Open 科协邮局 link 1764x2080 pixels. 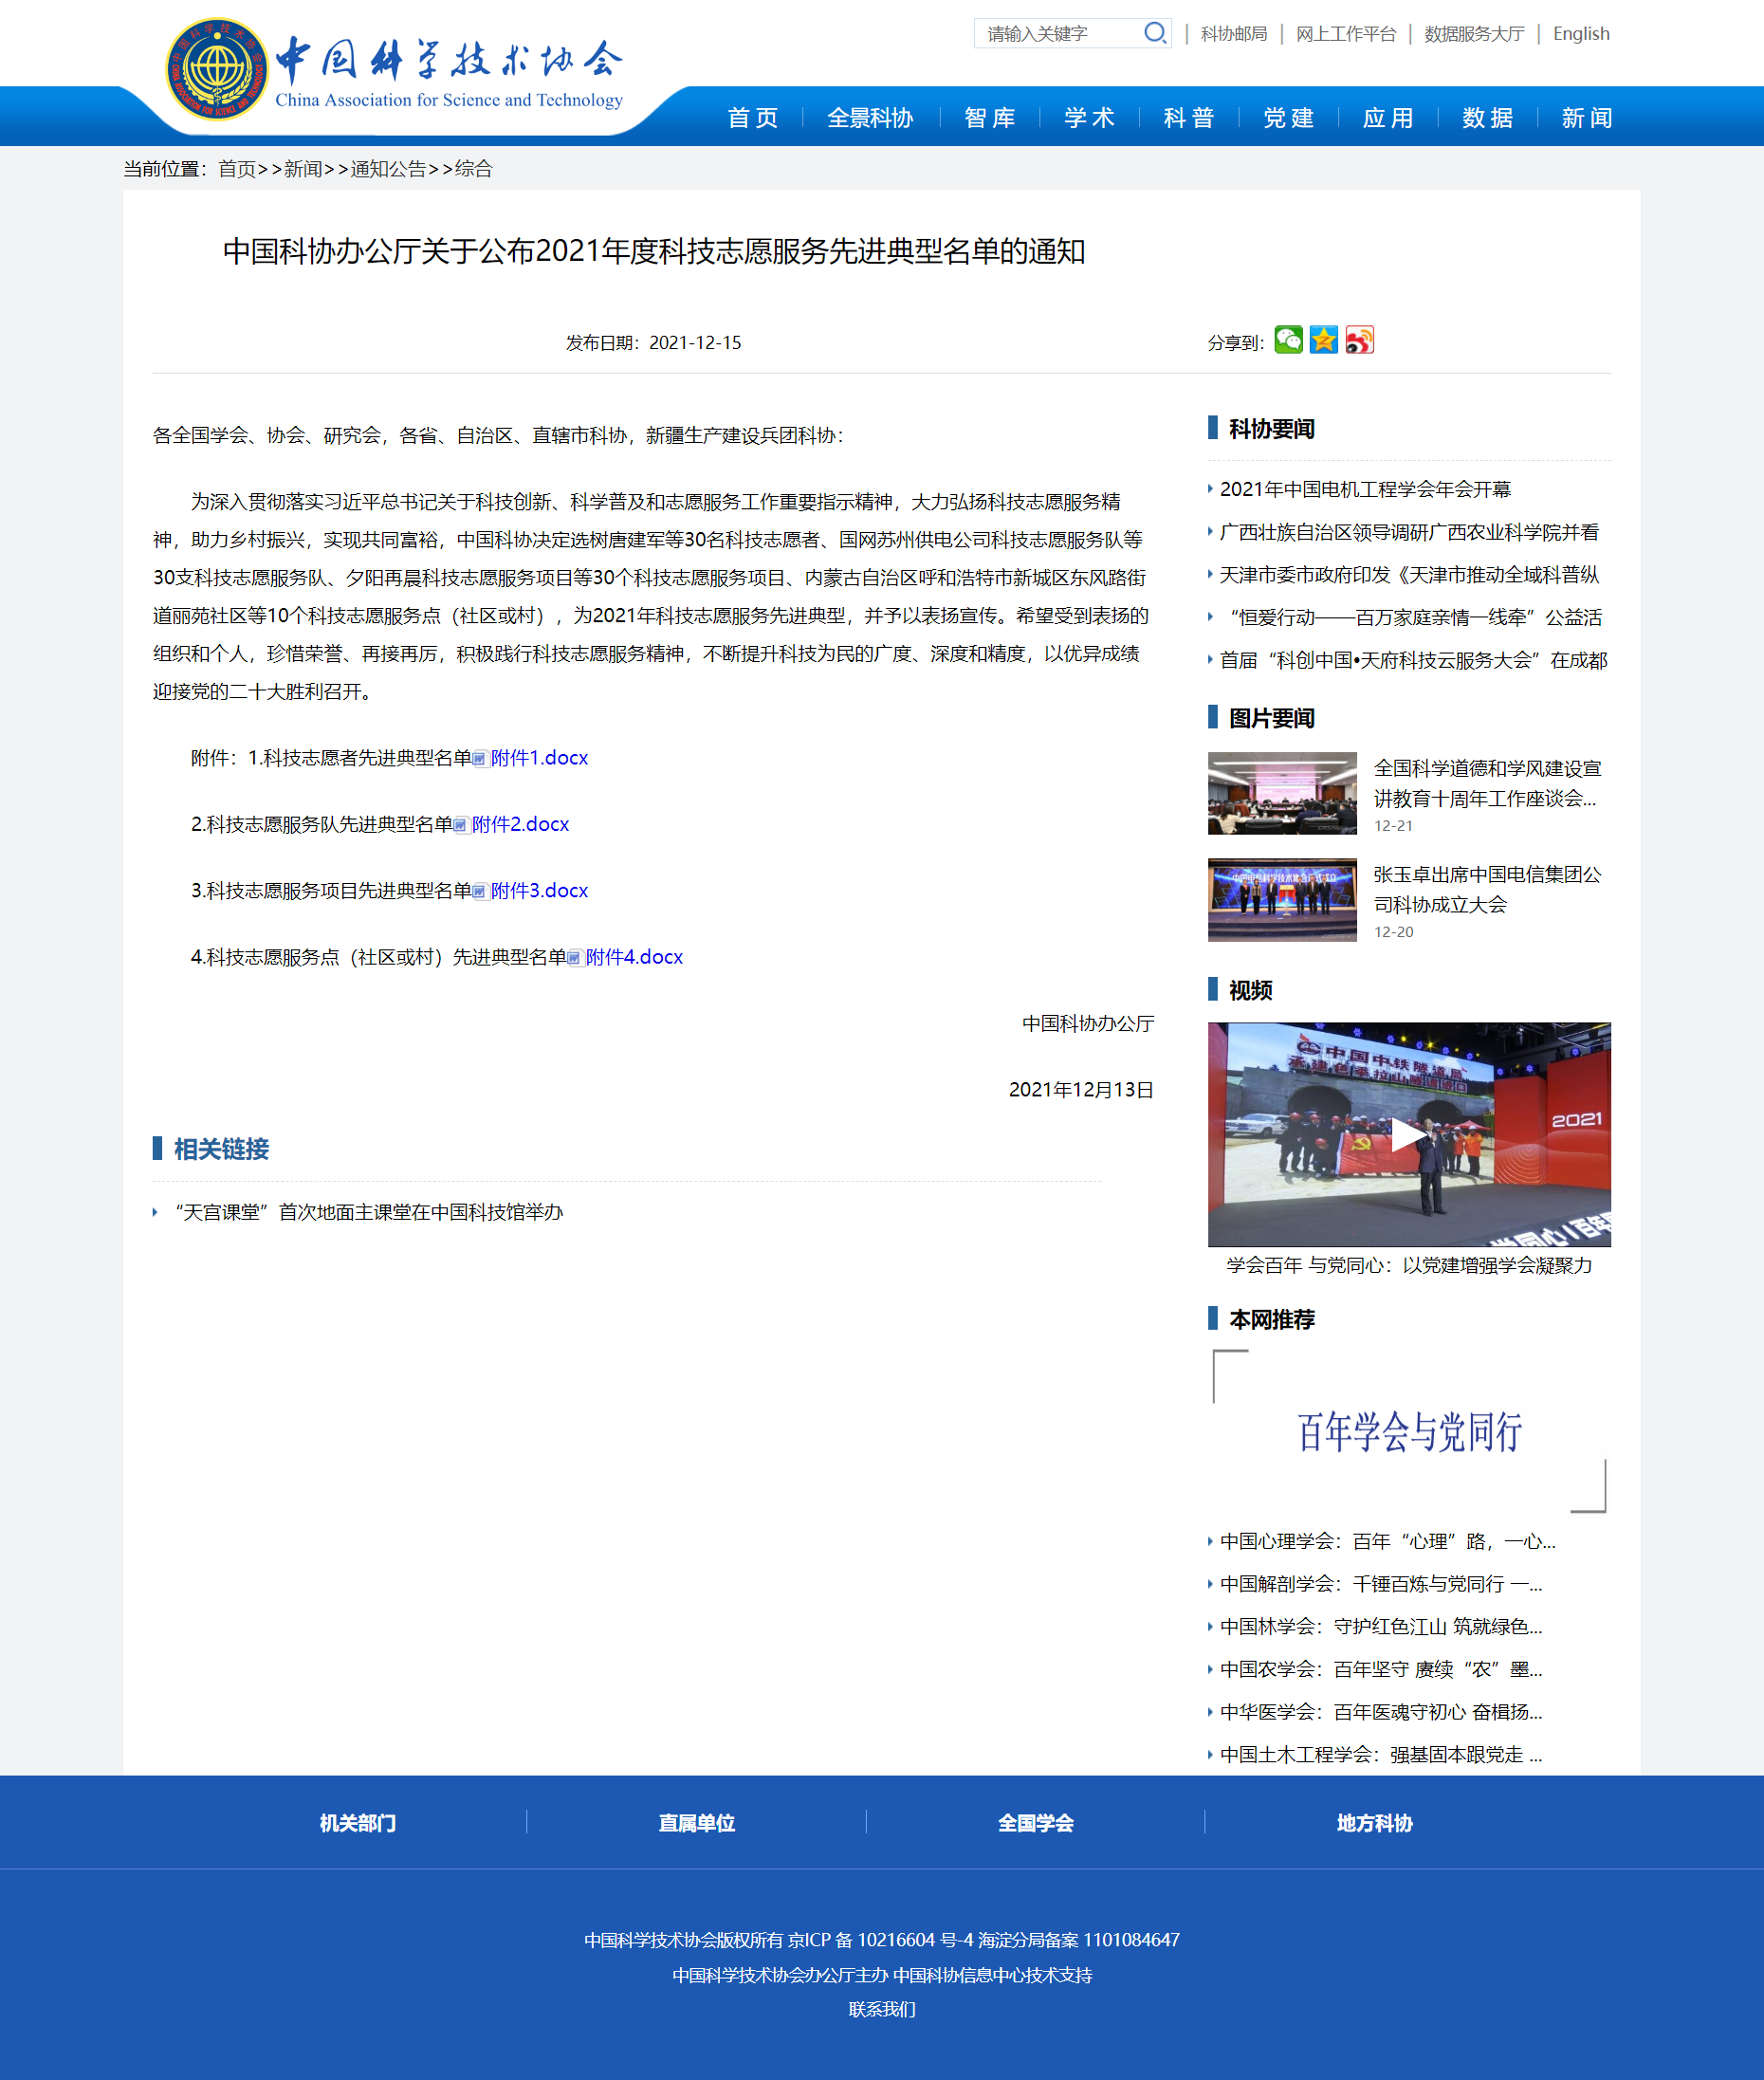tap(1233, 34)
